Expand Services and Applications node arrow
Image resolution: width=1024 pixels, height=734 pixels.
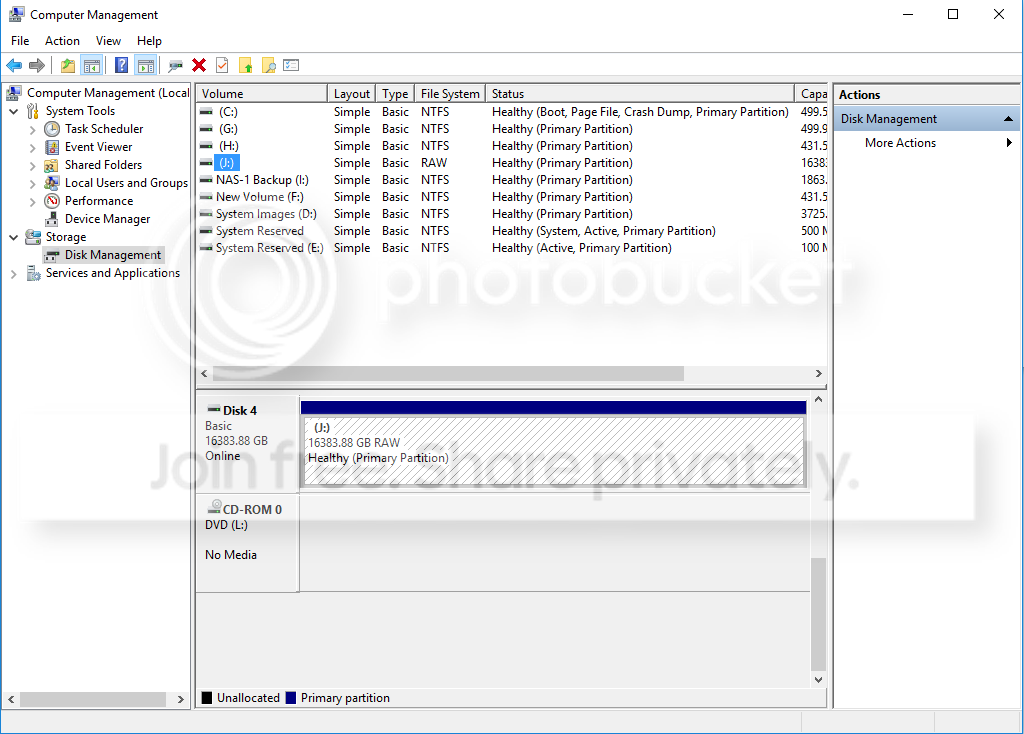click(x=14, y=274)
